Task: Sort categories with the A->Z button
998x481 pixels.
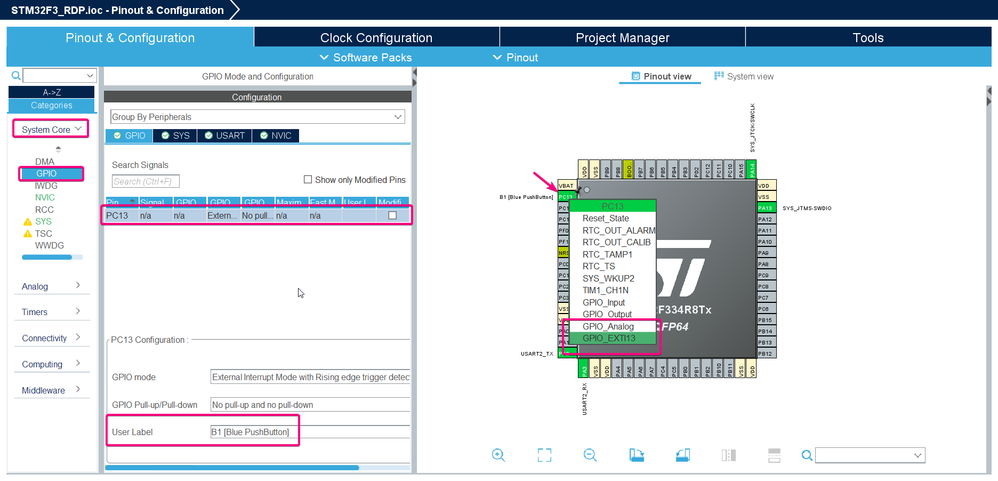Action: pyautogui.click(x=52, y=92)
